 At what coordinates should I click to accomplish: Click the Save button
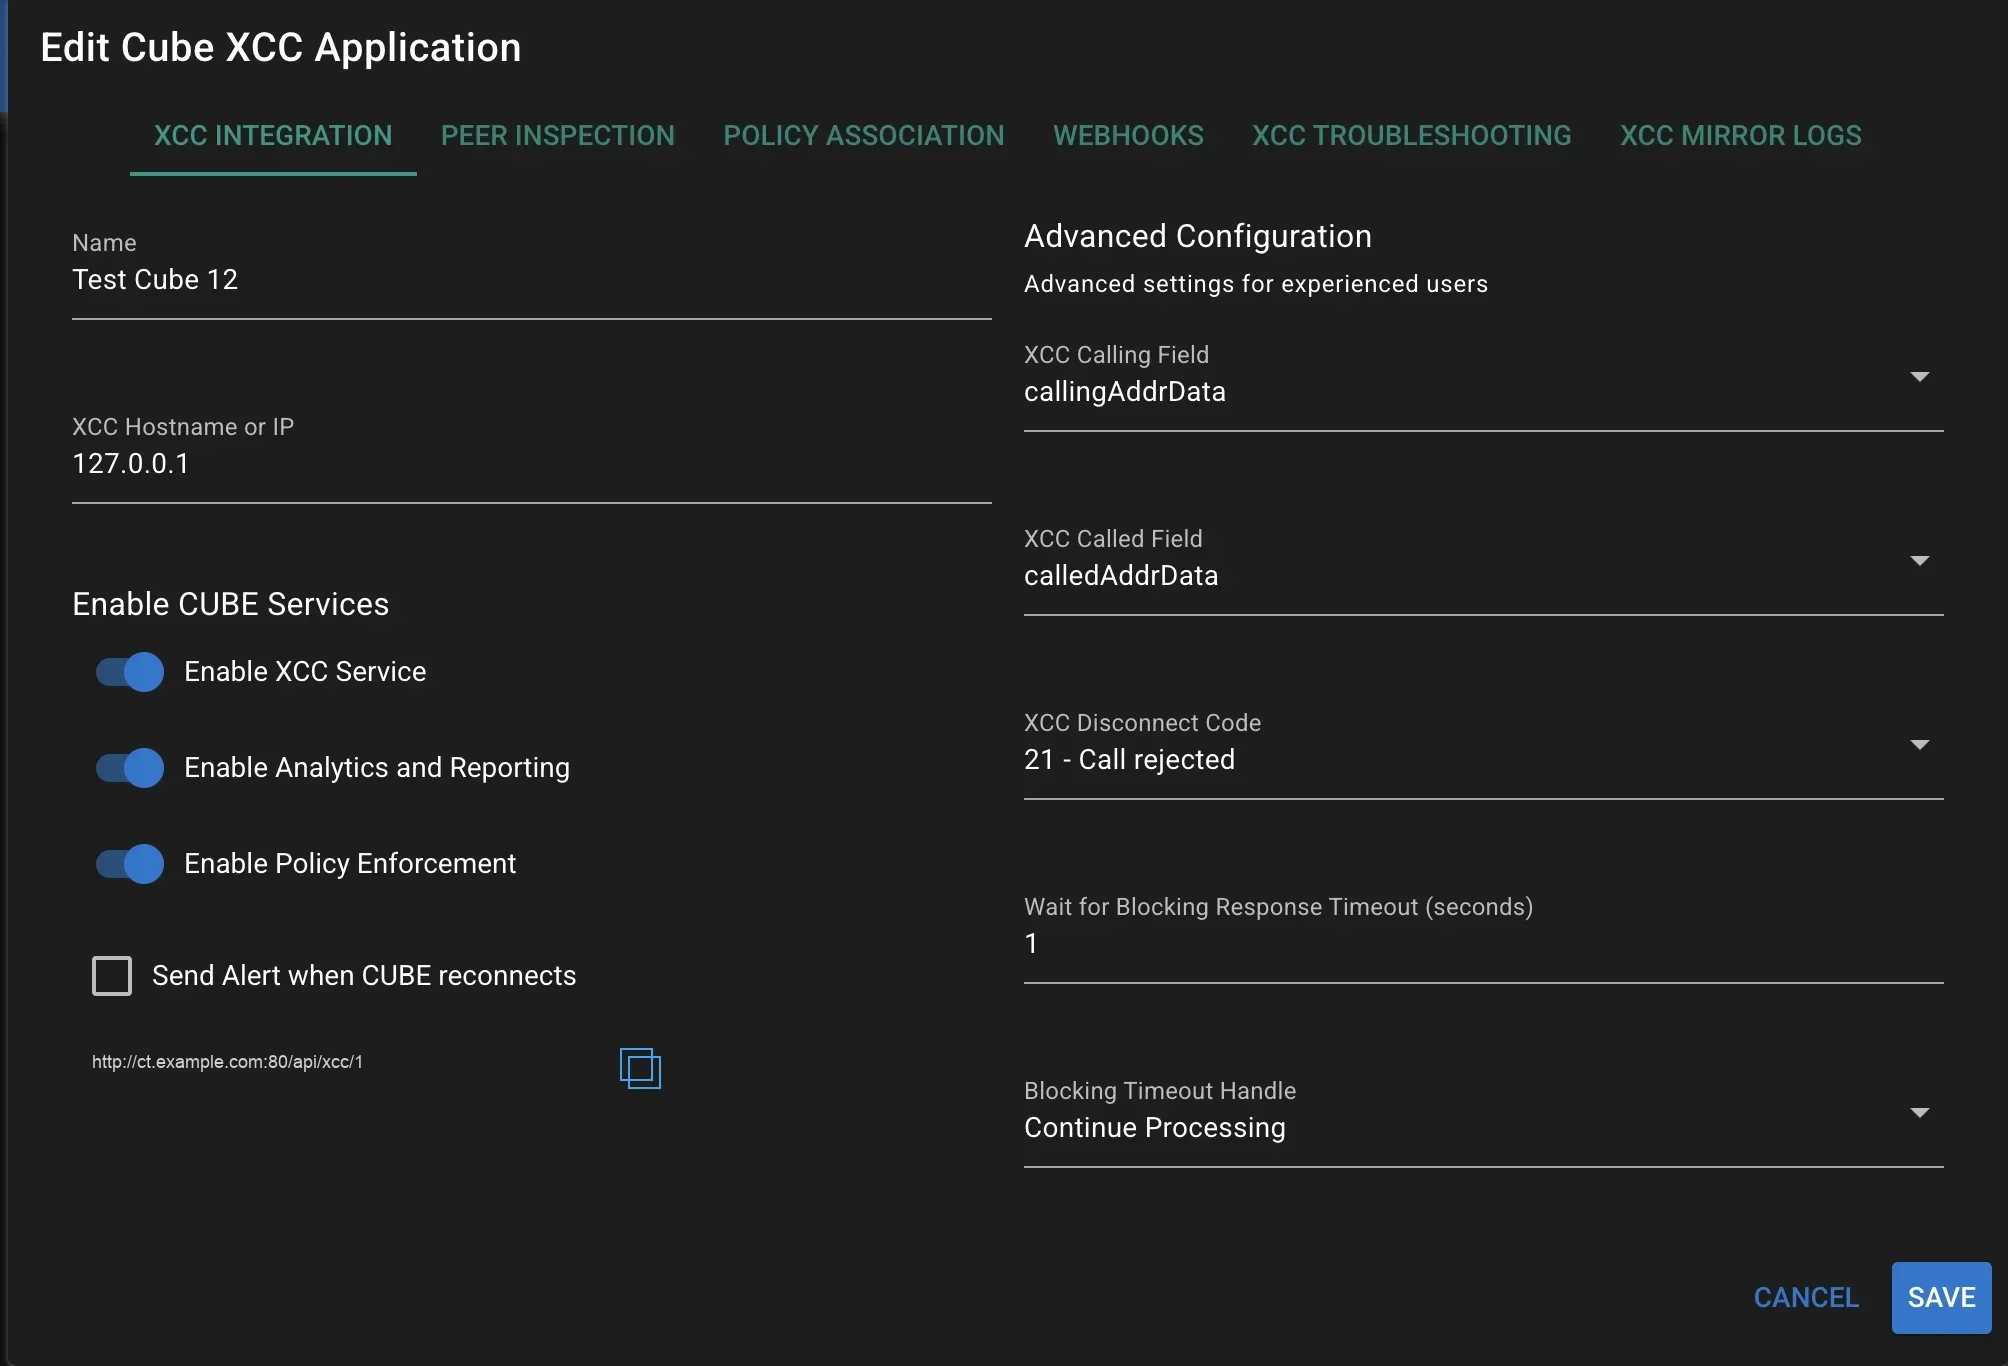1941,1298
